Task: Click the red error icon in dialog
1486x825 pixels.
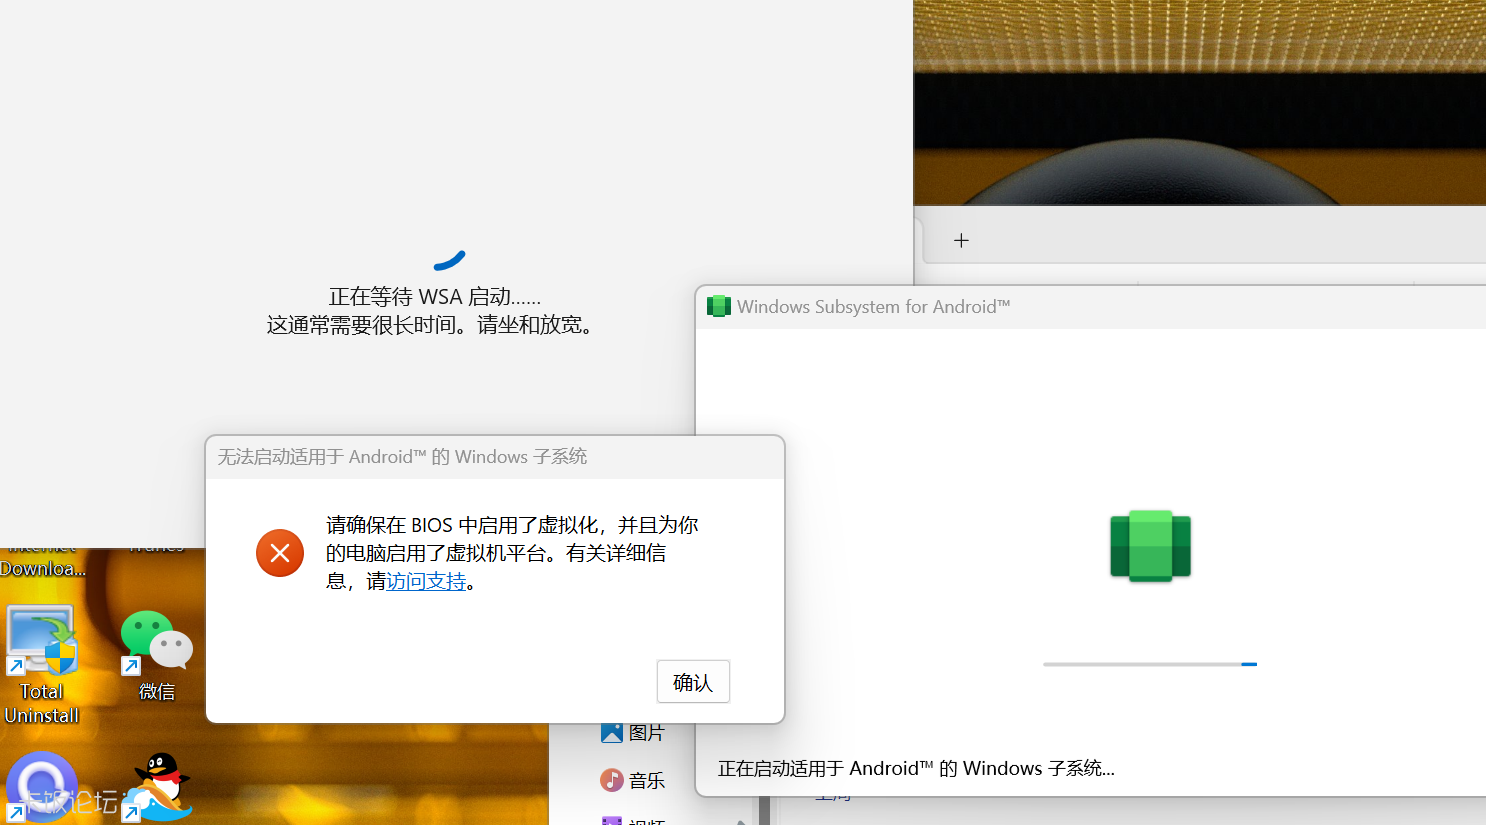Action: pyautogui.click(x=280, y=553)
